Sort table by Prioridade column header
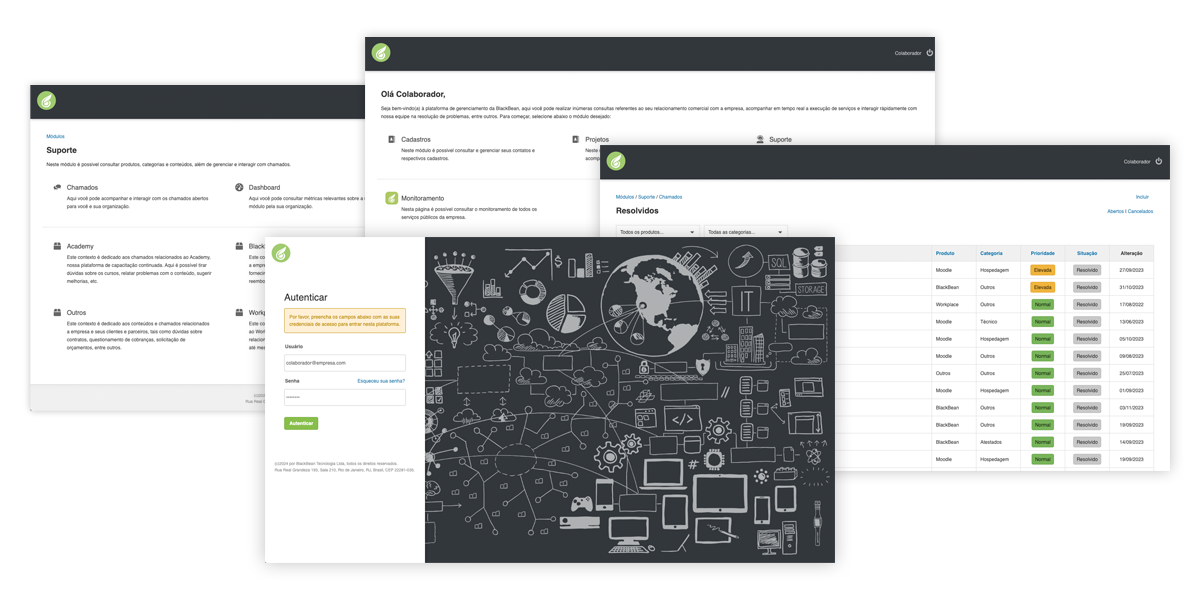 1042,253
